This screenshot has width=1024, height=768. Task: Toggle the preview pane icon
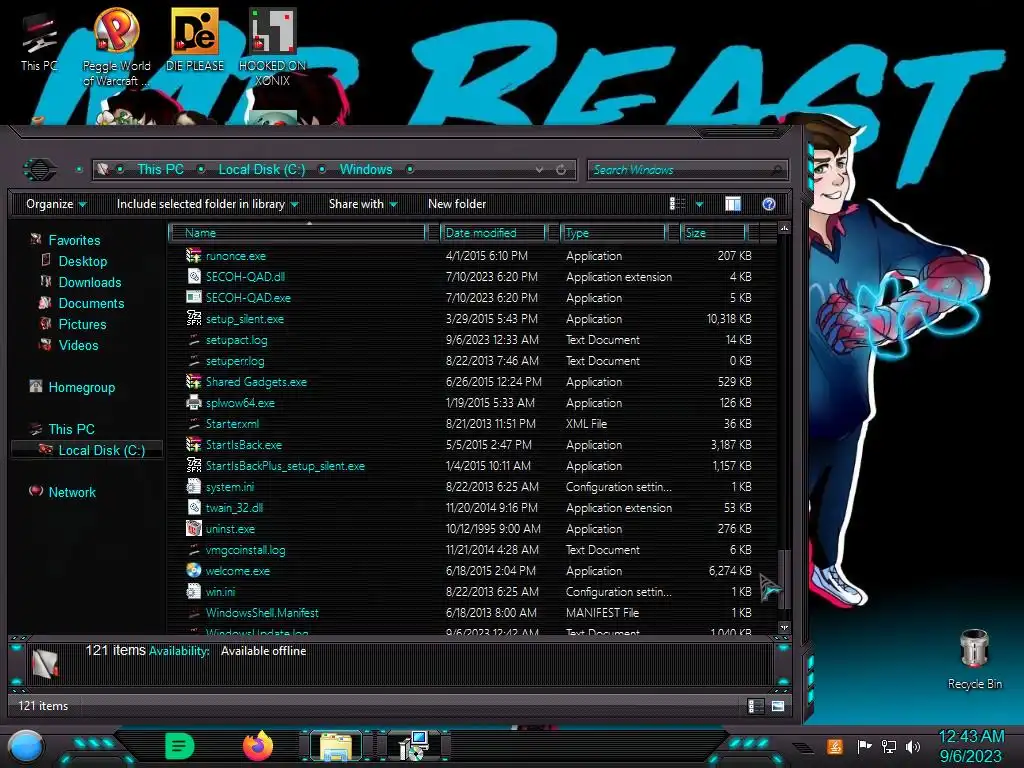pyautogui.click(x=733, y=204)
